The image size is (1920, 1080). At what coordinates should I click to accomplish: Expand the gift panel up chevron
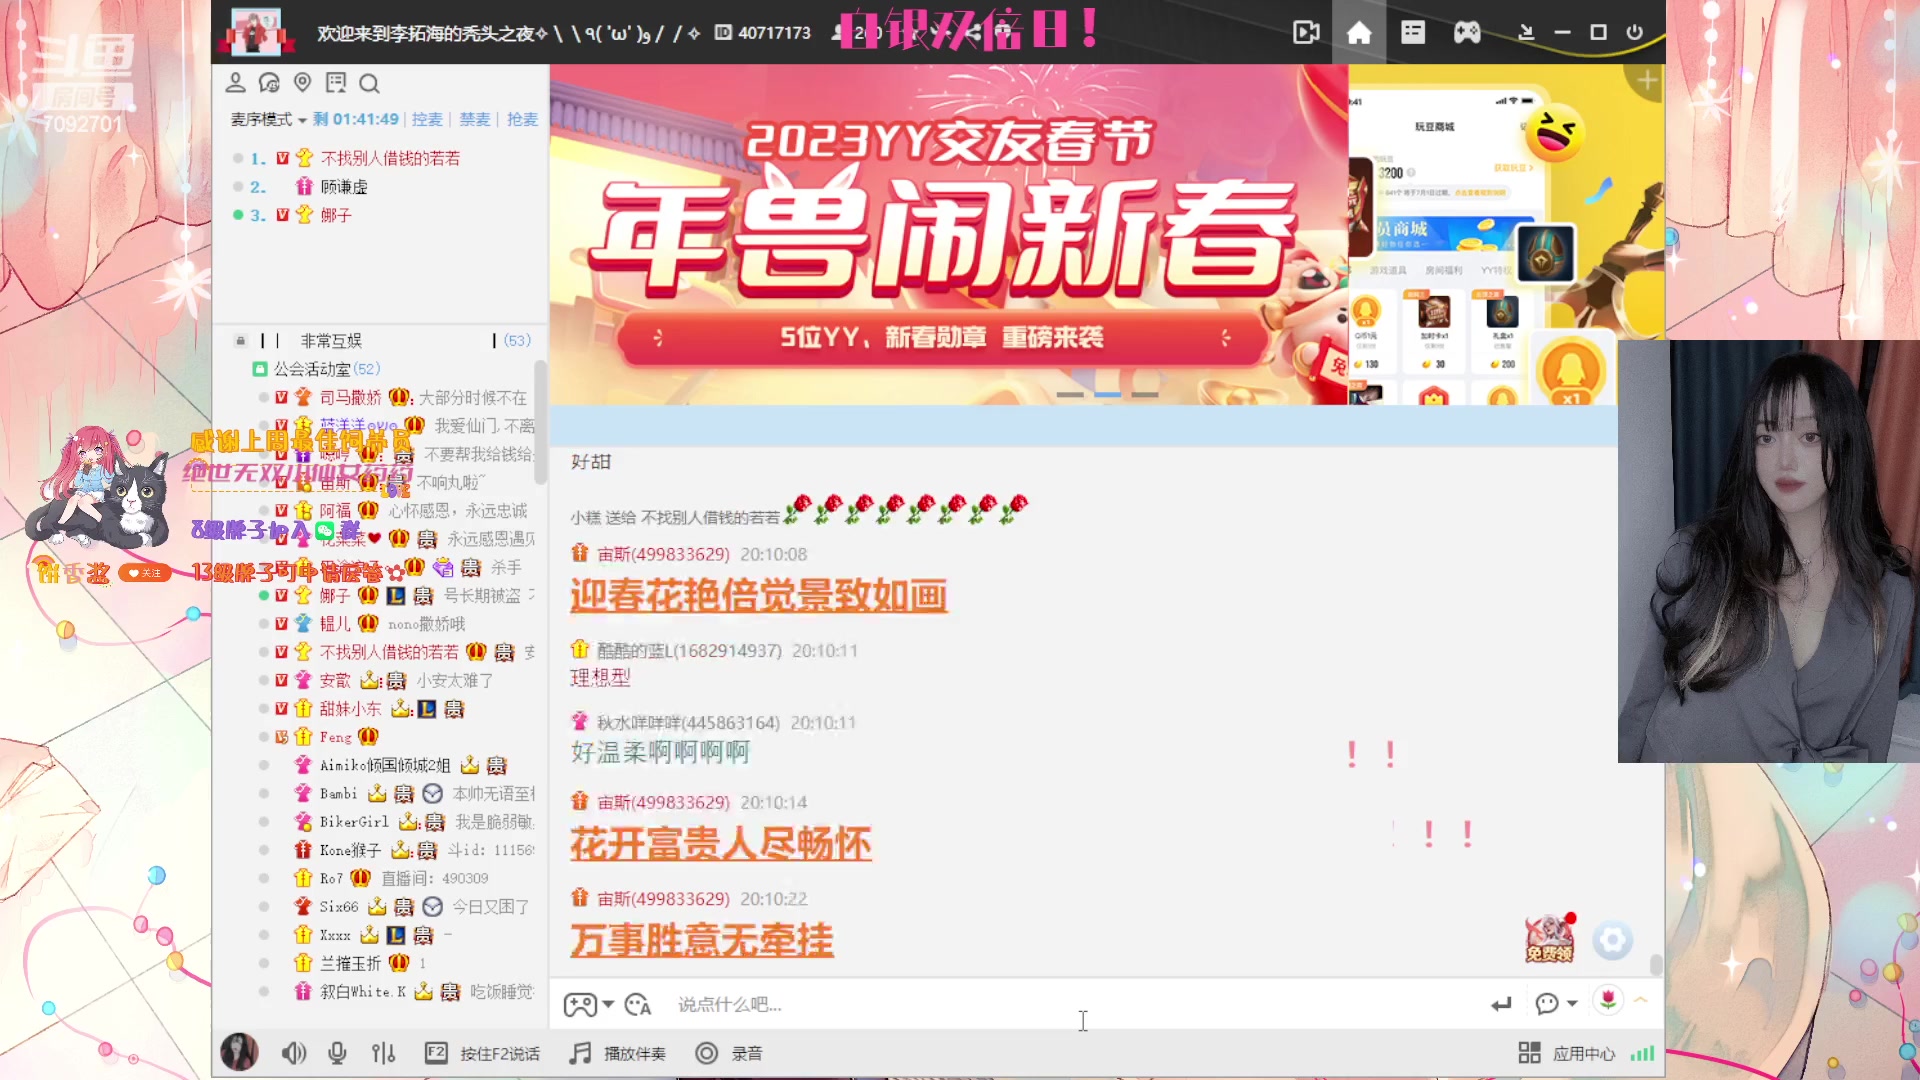(x=1641, y=999)
